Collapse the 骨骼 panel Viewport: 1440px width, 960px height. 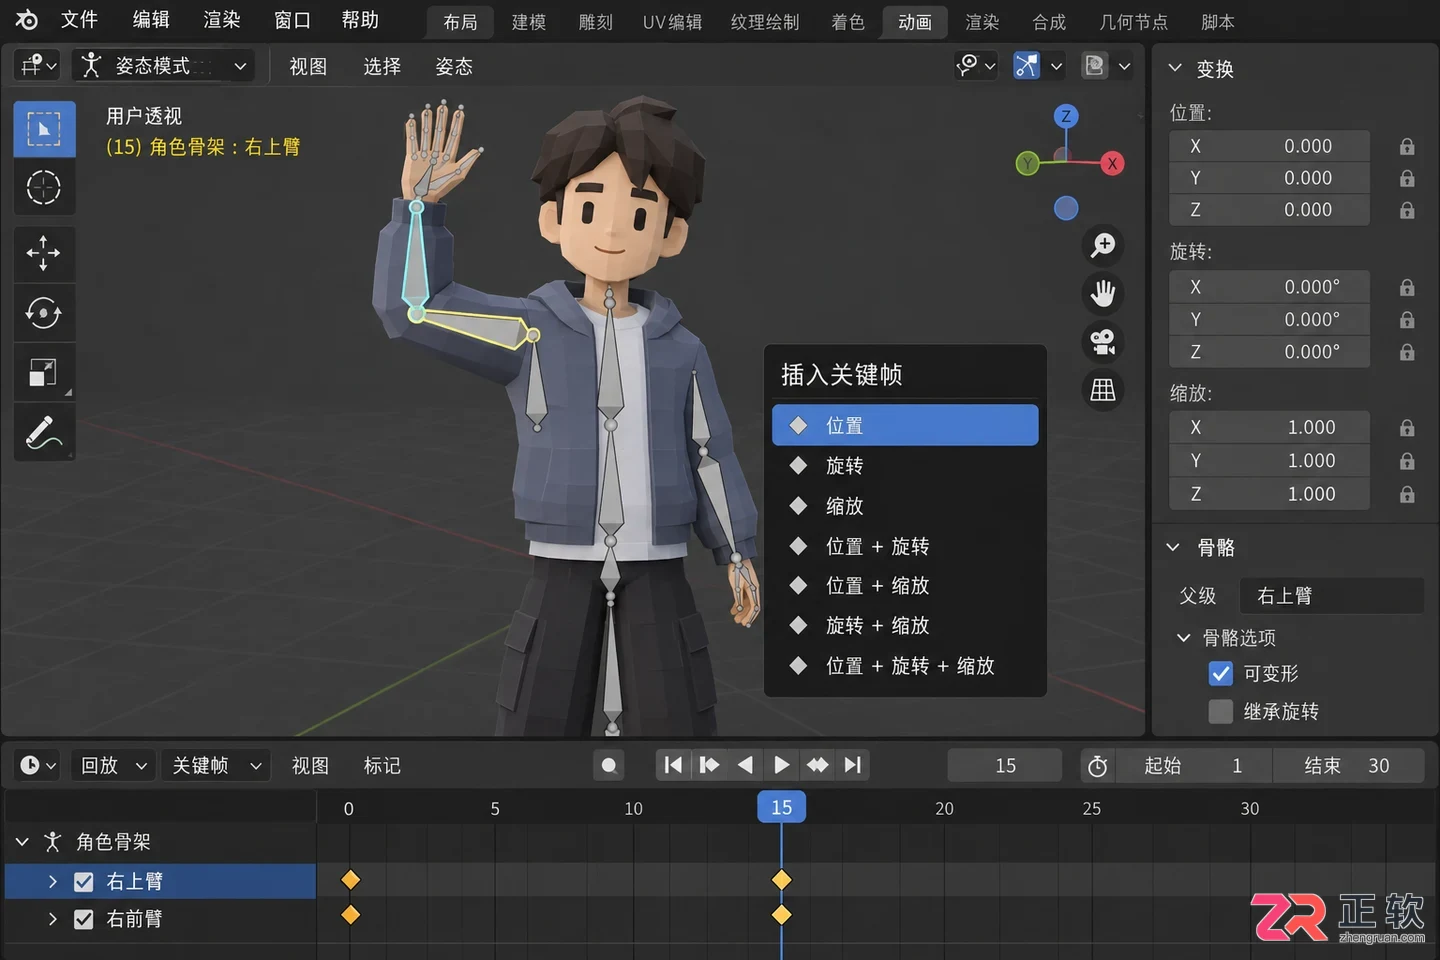[1174, 548]
